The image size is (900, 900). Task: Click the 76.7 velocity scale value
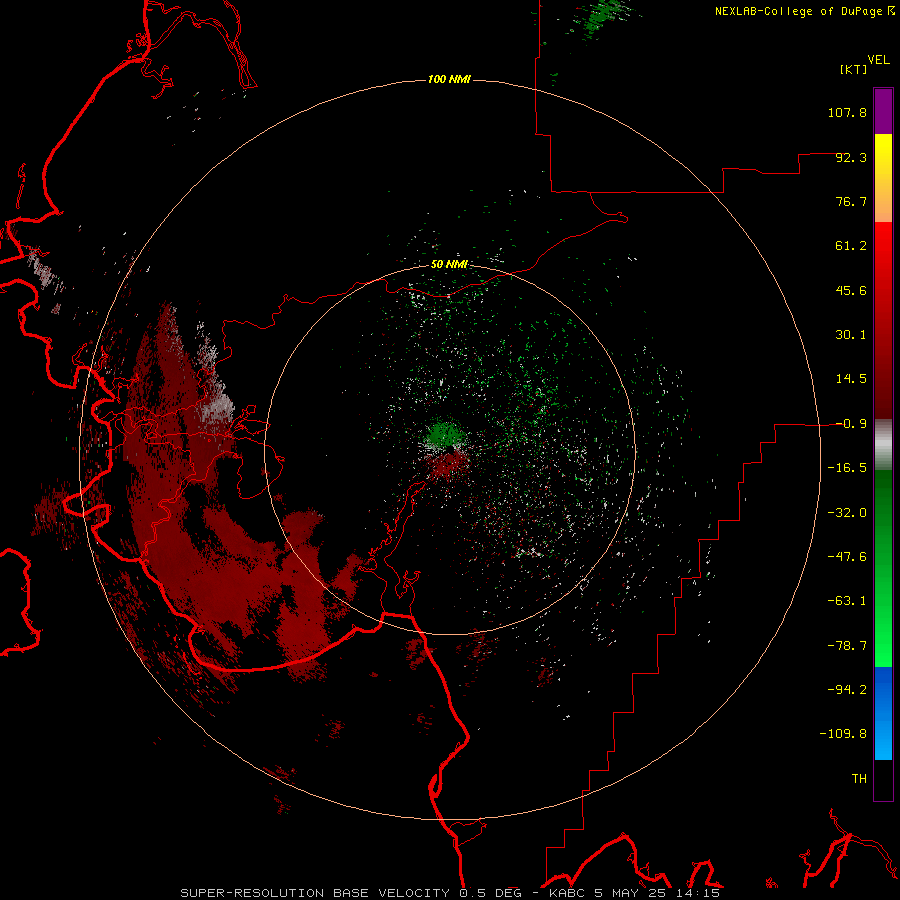851,201
